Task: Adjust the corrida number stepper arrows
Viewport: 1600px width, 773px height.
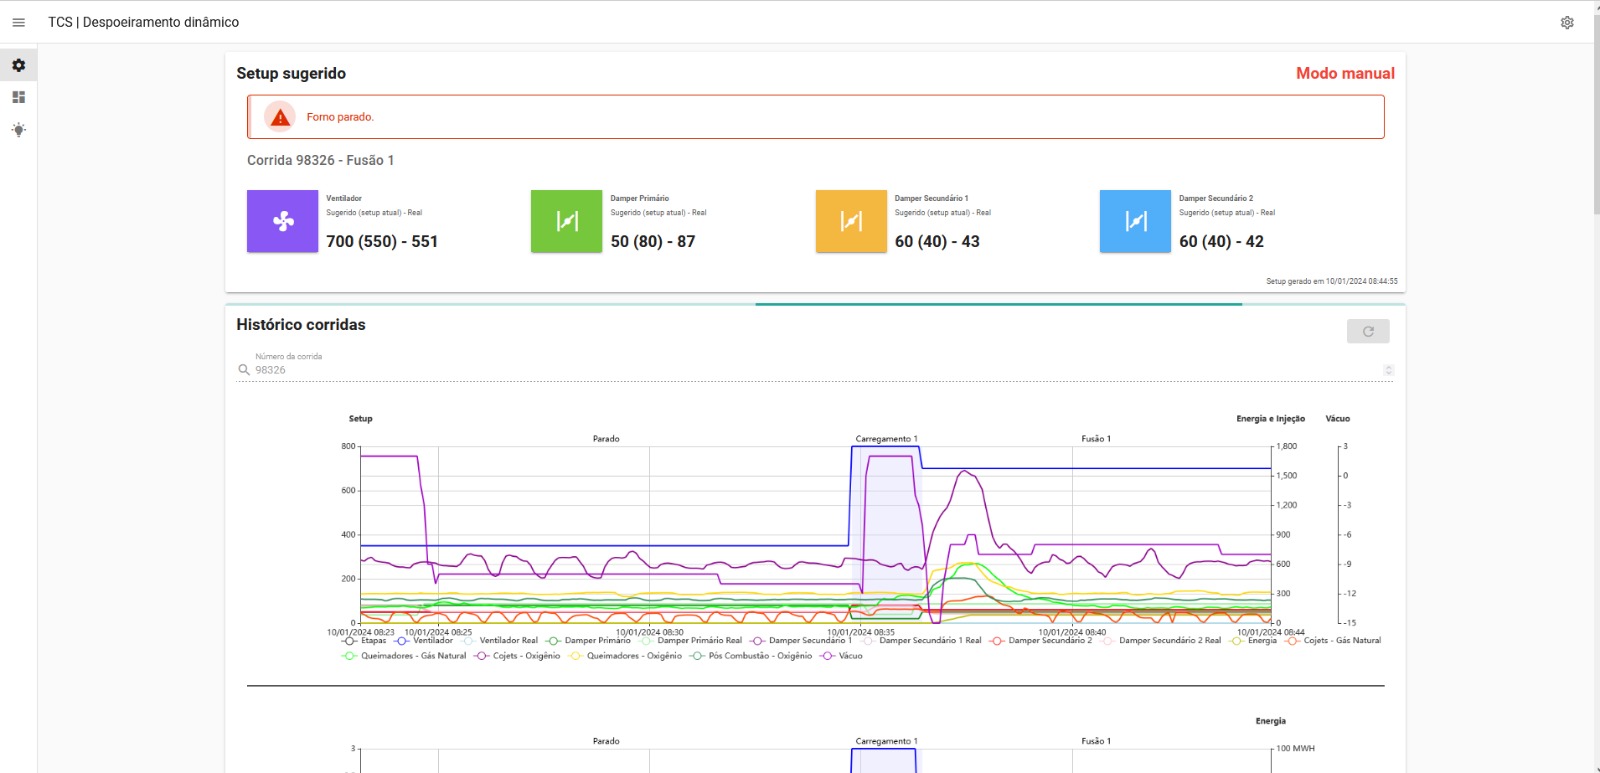Action: pyautogui.click(x=1388, y=370)
